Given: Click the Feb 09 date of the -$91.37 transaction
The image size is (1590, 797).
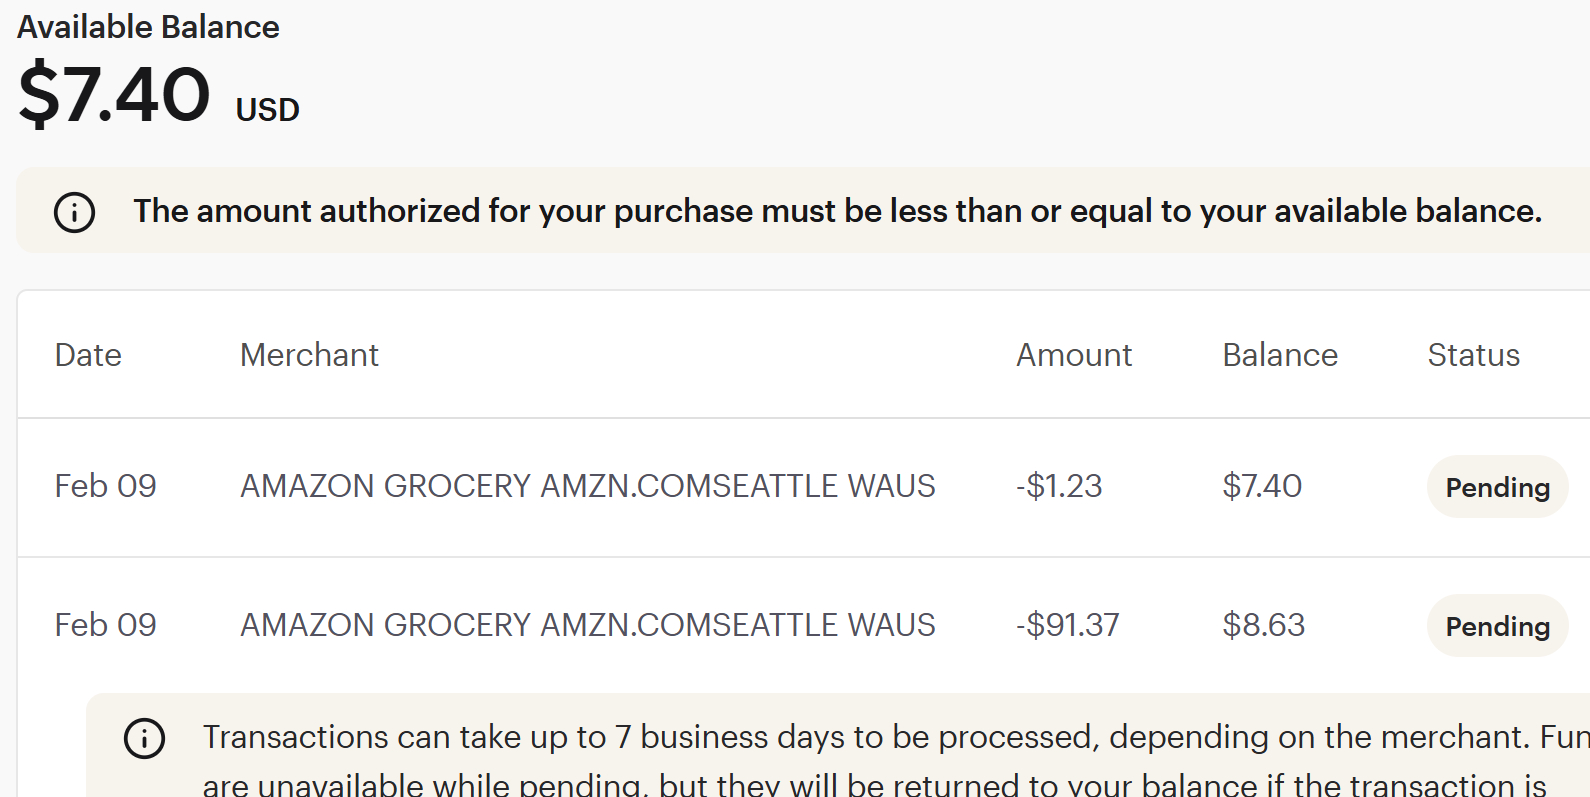Looking at the screenshot, I should pyautogui.click(x=105, y=625).
